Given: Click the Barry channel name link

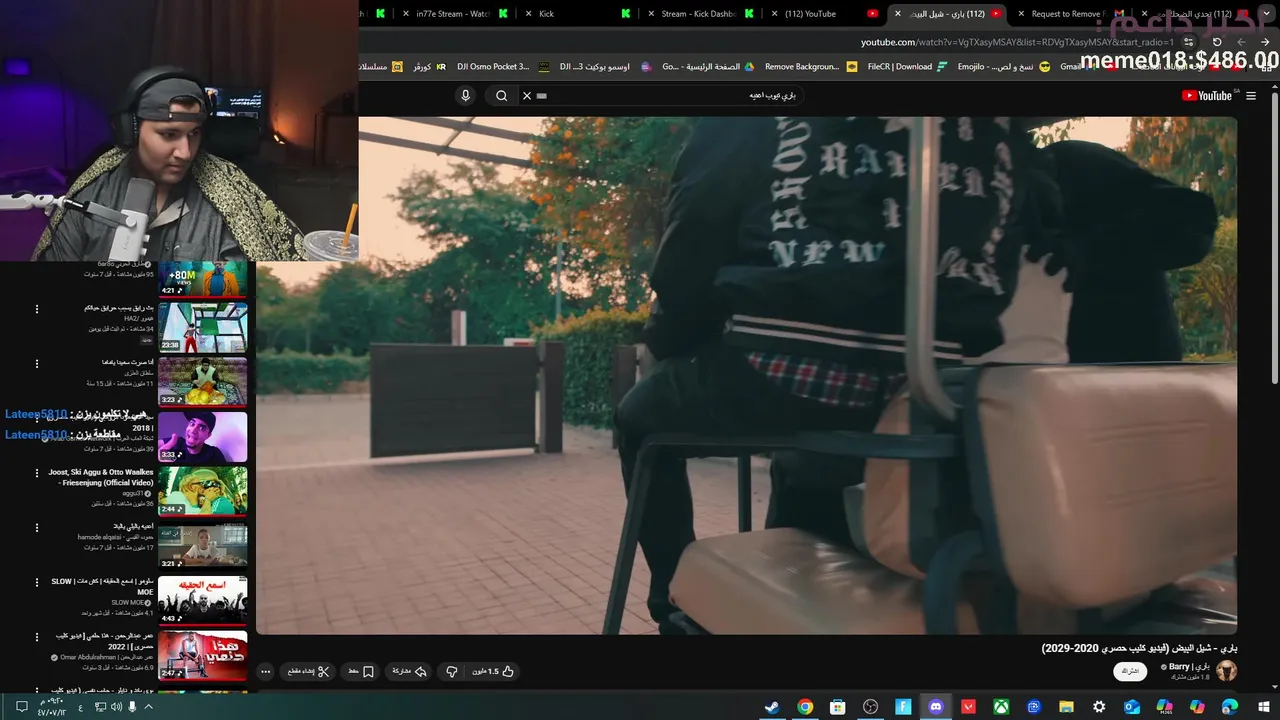Looking at the screenshot, I should 1189,667.
